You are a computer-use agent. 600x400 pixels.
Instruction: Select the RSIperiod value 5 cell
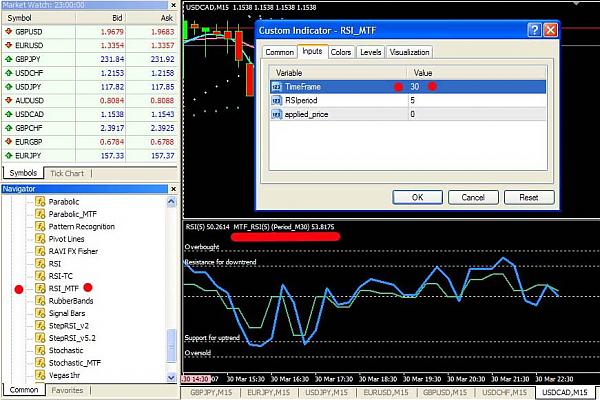point(477,101)
